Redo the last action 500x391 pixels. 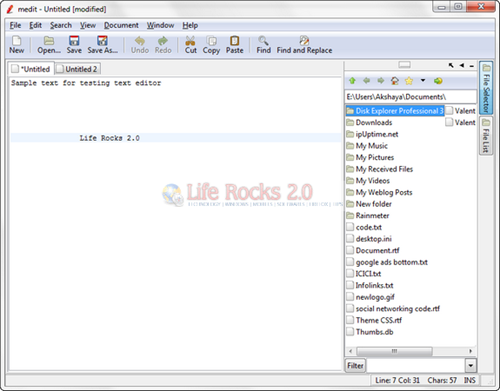coord(163,45)
